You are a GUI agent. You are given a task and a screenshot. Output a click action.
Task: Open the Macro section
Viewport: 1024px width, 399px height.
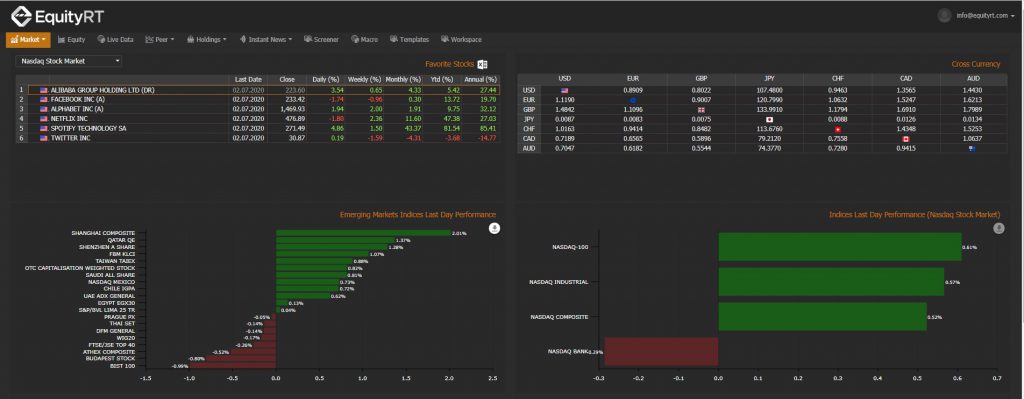(364, 40)
